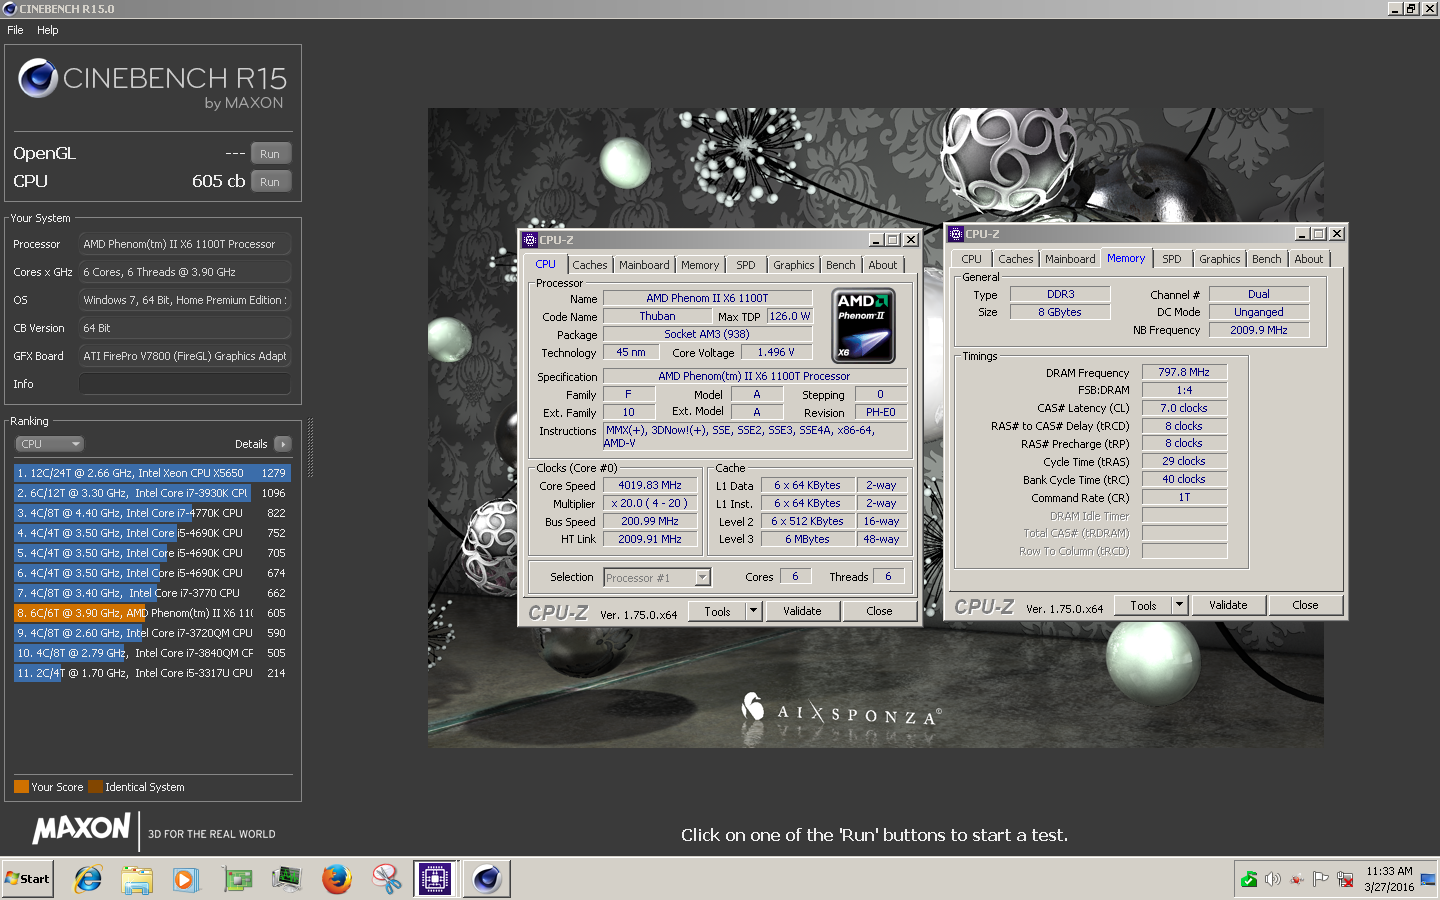Image resolution: width=1440 pixels, height=900 pixels.
Task: Switch to Cinebench via its taskbar icon
Action: click(x=487, y=879)
